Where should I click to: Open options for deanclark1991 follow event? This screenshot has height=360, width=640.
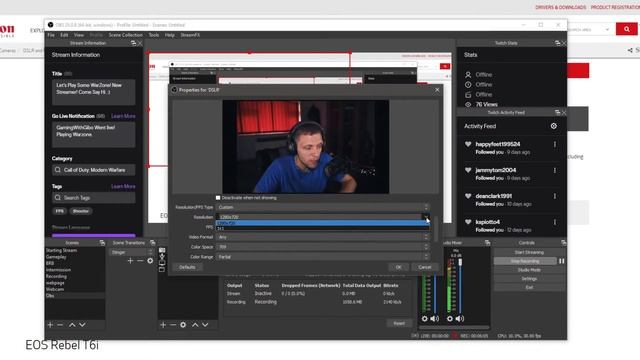click(555, 196)
